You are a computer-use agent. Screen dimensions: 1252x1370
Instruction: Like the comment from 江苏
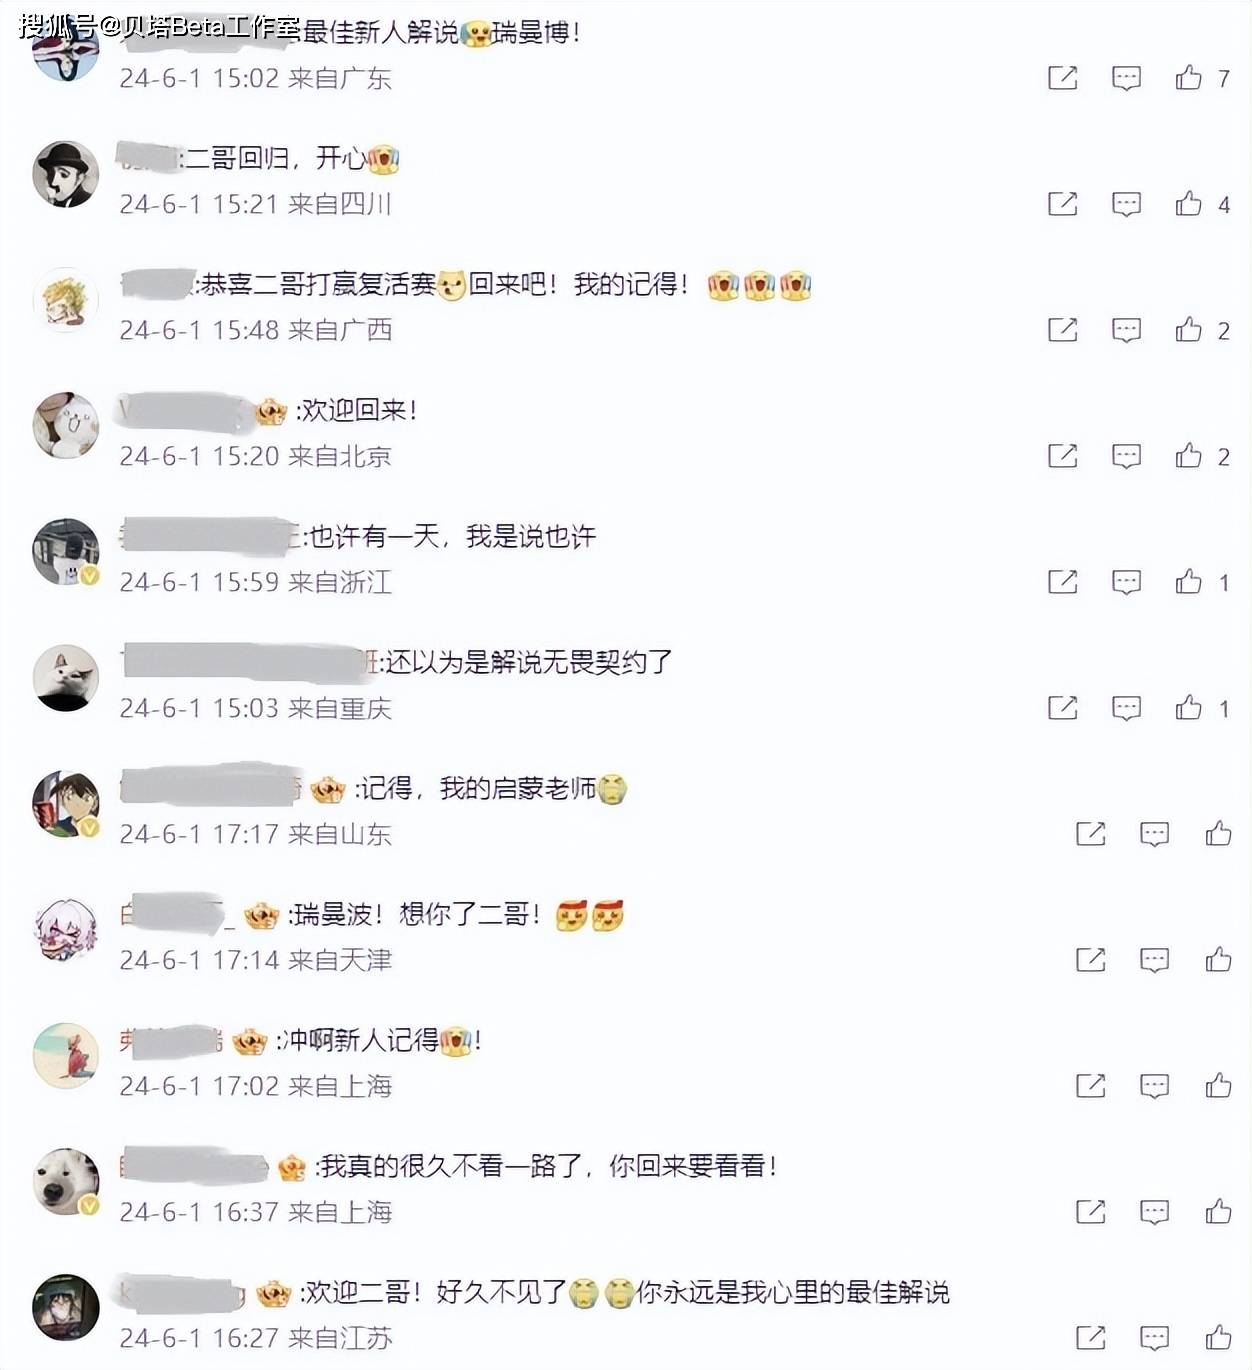(x=1218, y=1338)
